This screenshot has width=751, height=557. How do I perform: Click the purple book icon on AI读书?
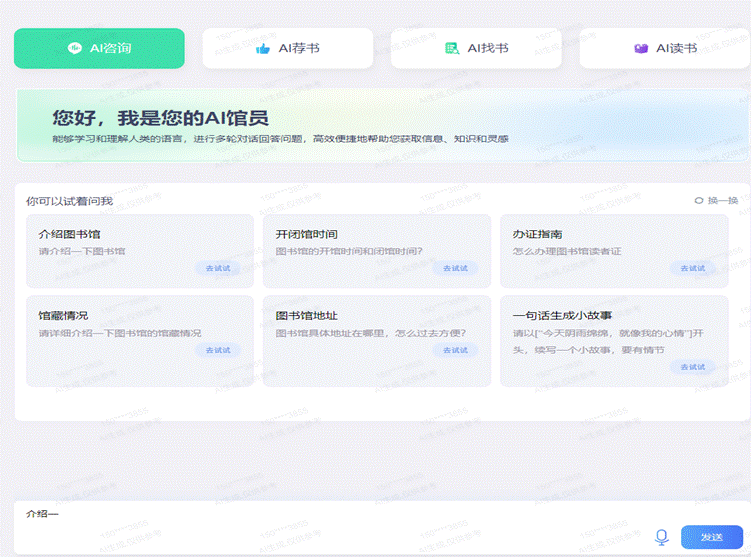tap(641, 48)
